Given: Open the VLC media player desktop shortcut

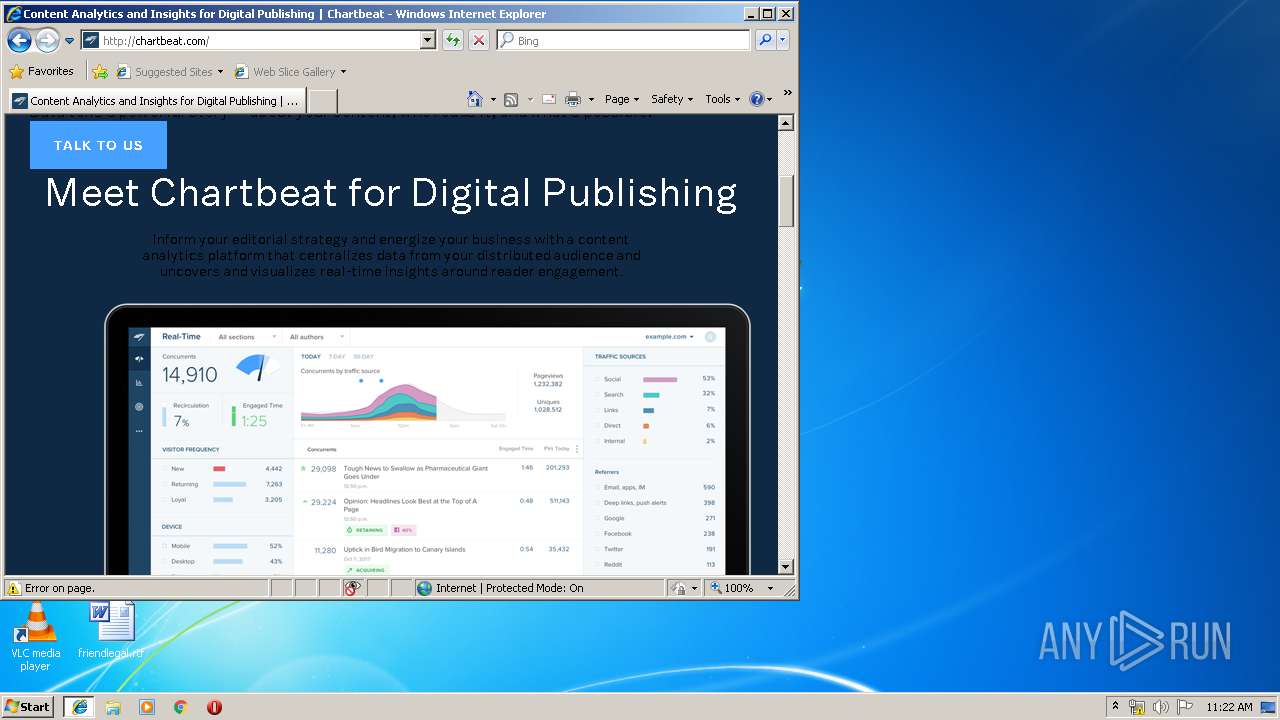Looking at the screenshot, I should pos(35,637).
